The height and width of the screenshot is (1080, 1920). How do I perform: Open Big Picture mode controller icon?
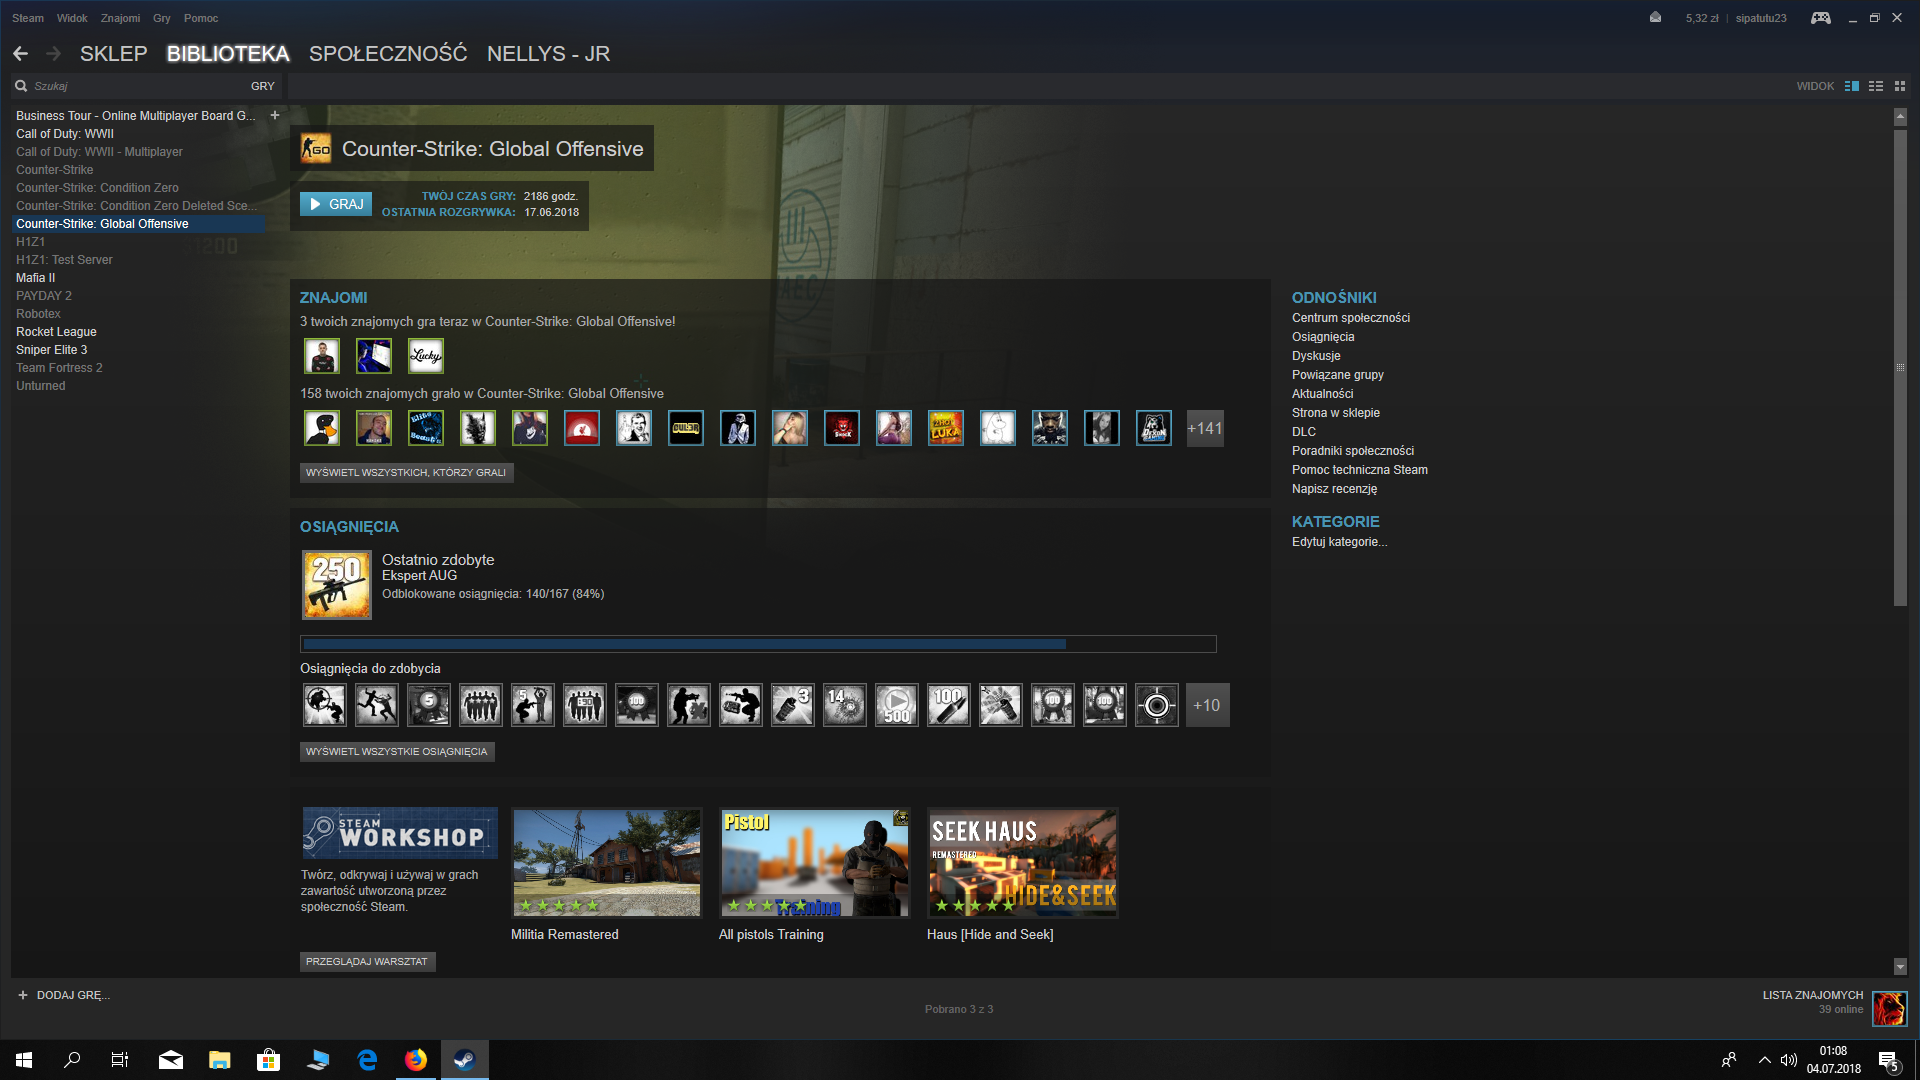click(1821, 18)
